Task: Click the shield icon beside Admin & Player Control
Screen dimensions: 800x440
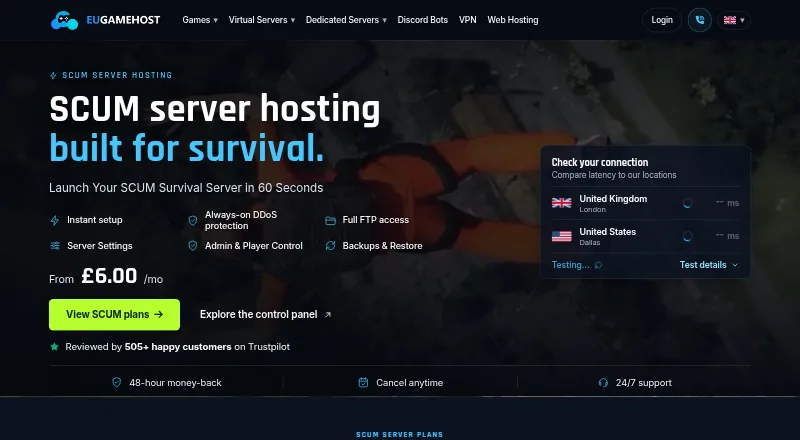Action: point(192,246)
